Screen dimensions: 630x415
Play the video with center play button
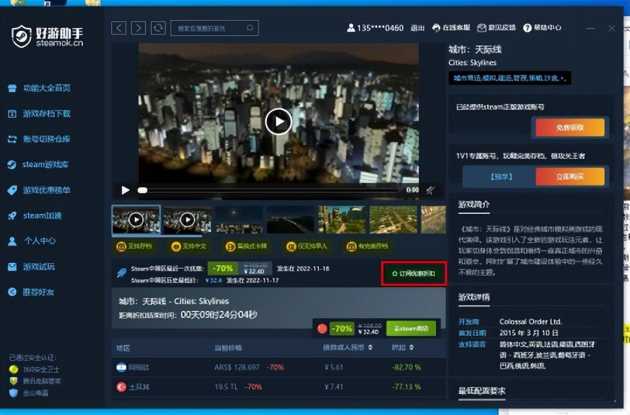coord(278,121)
